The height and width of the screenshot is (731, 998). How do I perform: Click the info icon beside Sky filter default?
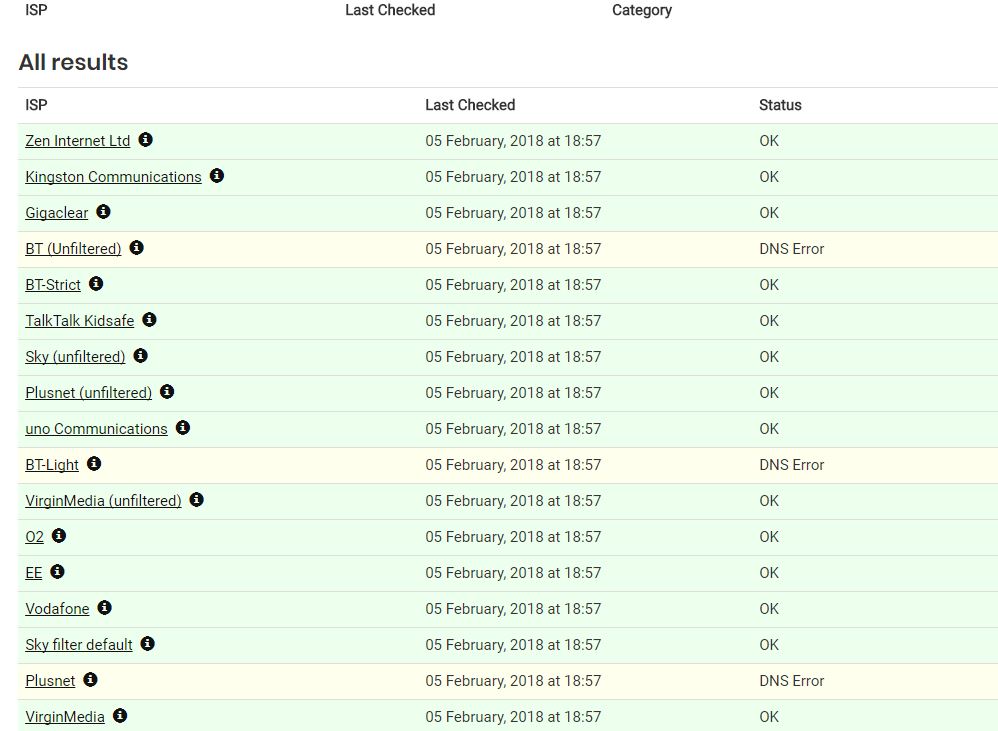147,644
